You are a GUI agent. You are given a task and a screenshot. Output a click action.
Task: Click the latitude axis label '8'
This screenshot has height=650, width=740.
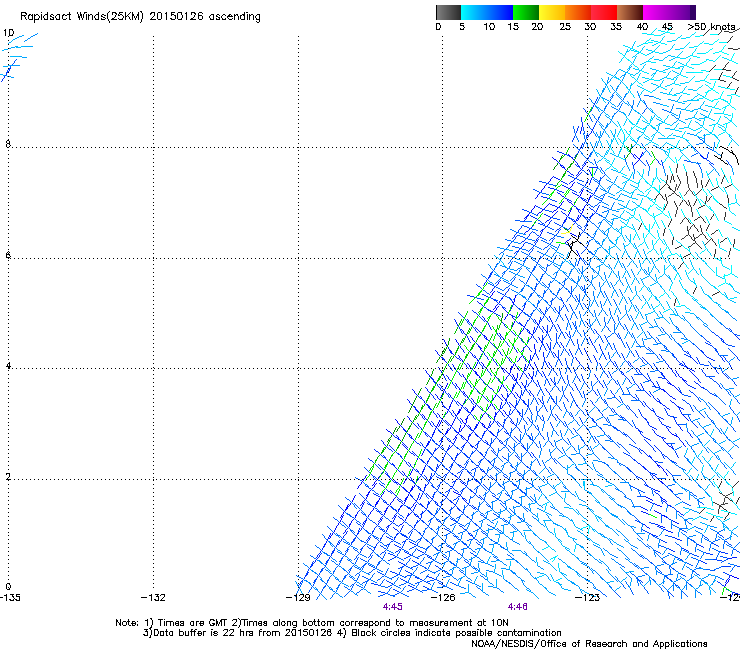[8, 144]
